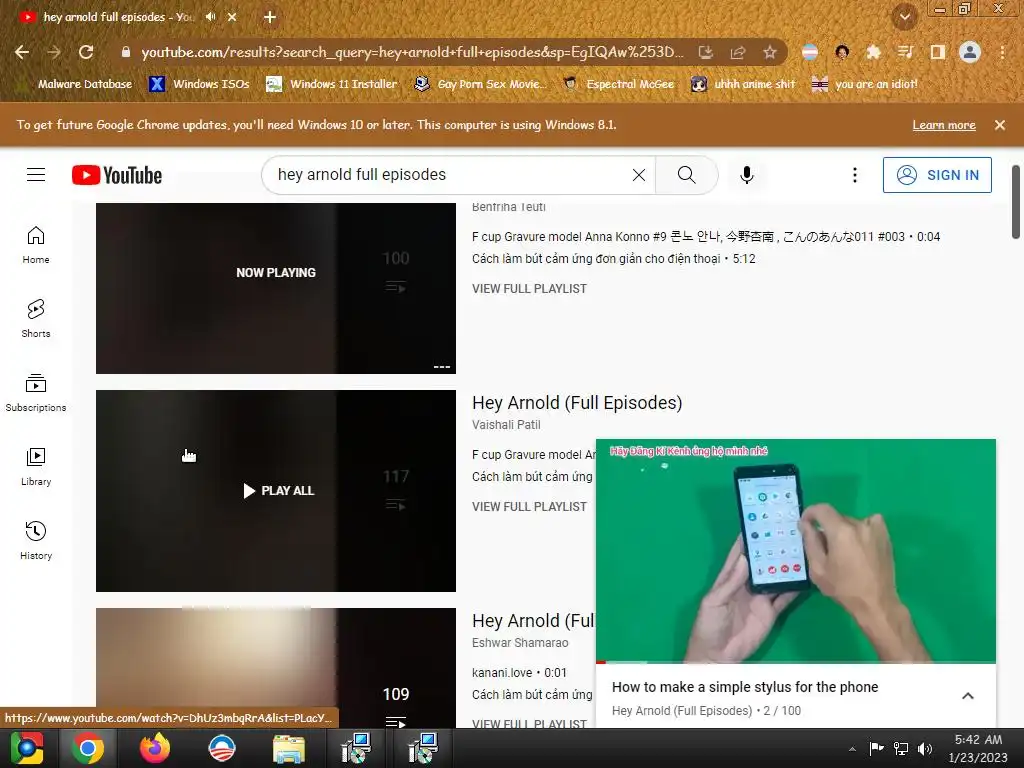This screenshot has height=768, width=1024.
Task: Click the address bar URL
Action: [412, 52]
